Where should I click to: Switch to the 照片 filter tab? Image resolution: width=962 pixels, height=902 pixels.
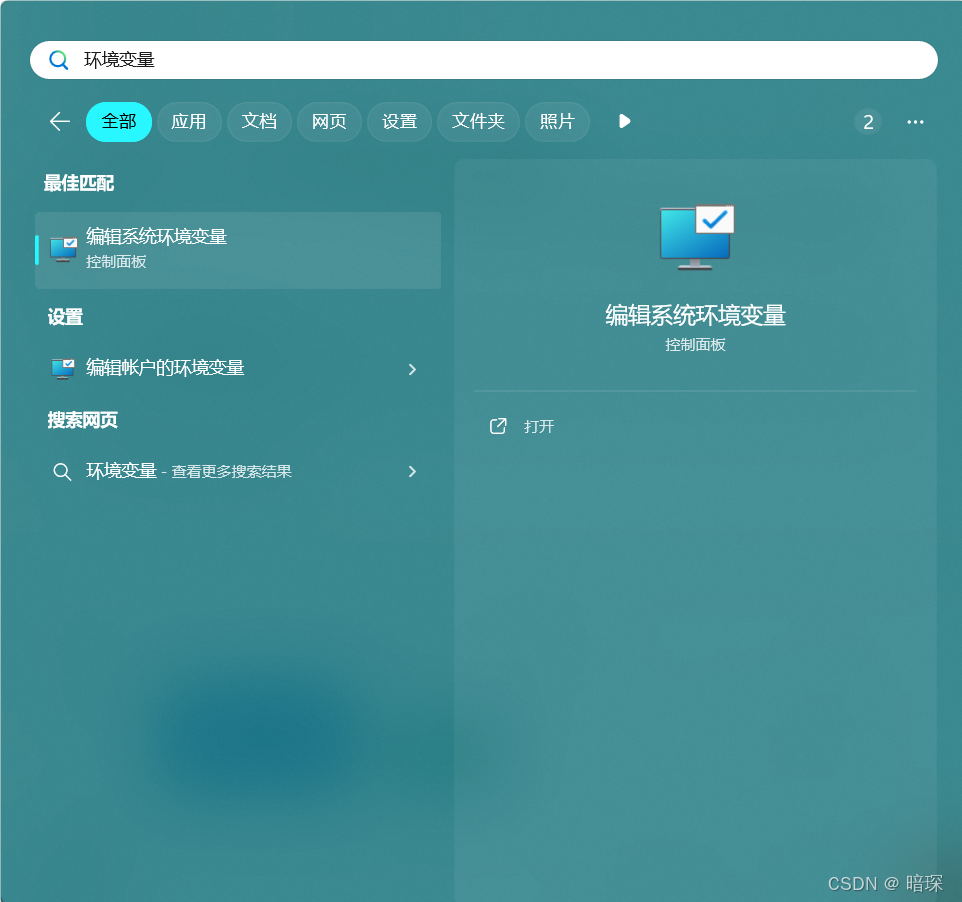pyautogui.click(x=557, y=121)
